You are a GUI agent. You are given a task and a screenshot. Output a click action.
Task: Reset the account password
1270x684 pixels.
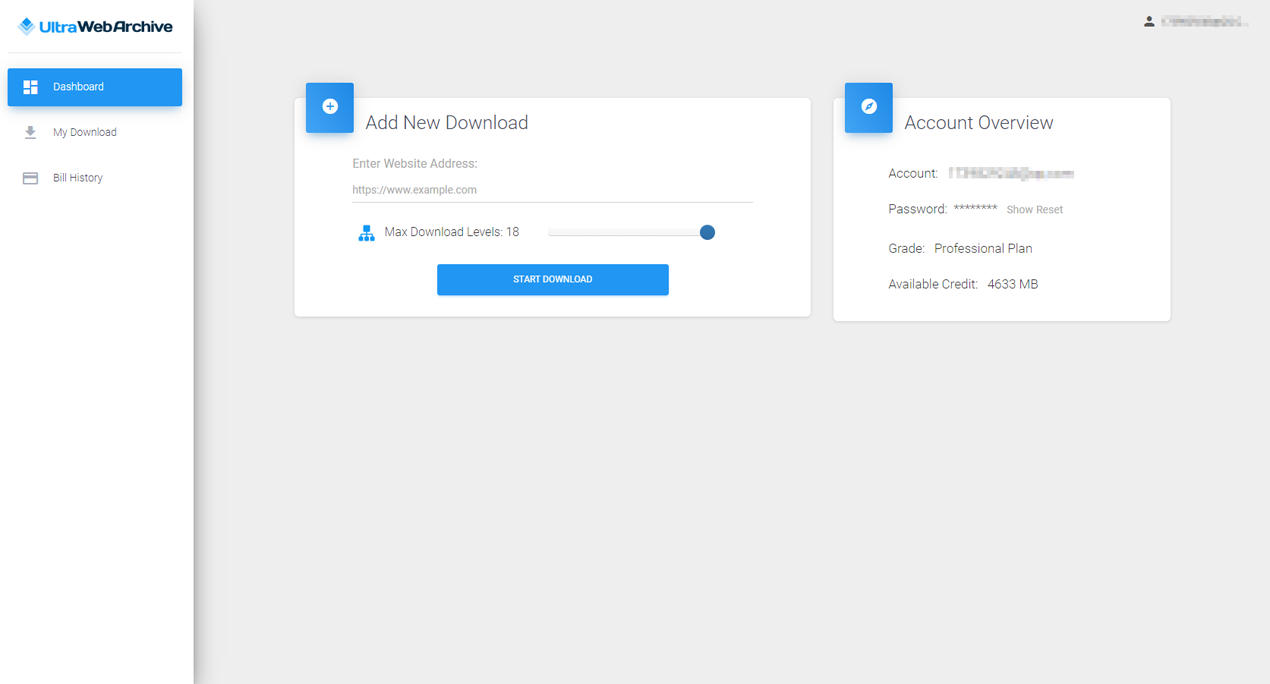point(1049,210)
